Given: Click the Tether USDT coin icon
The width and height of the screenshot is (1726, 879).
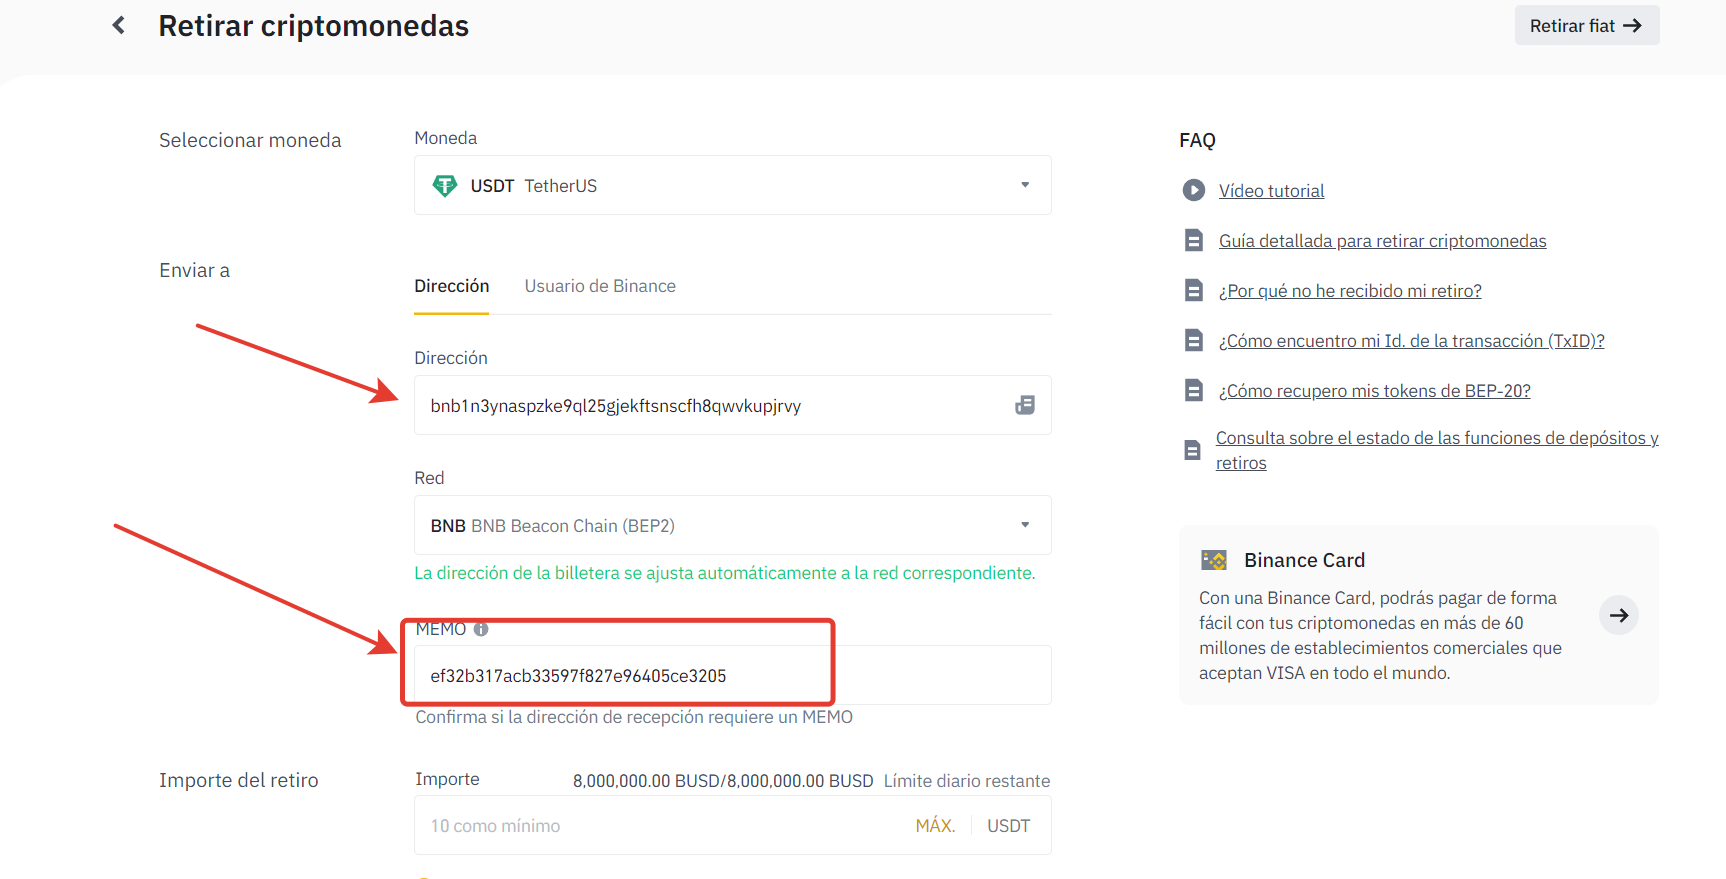Looking at the screenshot, I should coord(444,185).
